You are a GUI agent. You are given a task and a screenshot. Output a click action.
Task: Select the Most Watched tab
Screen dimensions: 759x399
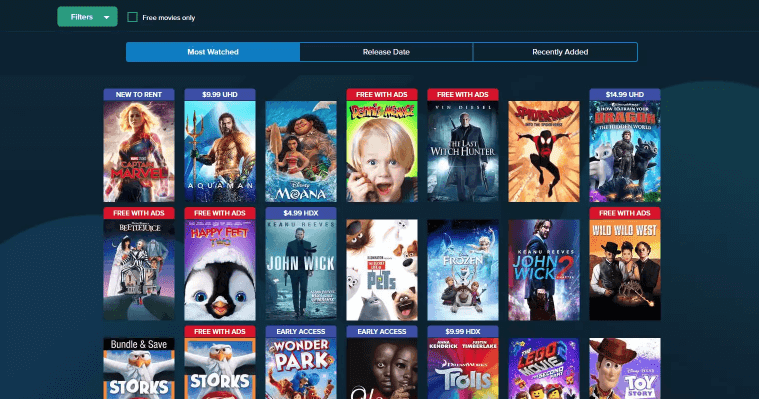click(x=213, y=52)
